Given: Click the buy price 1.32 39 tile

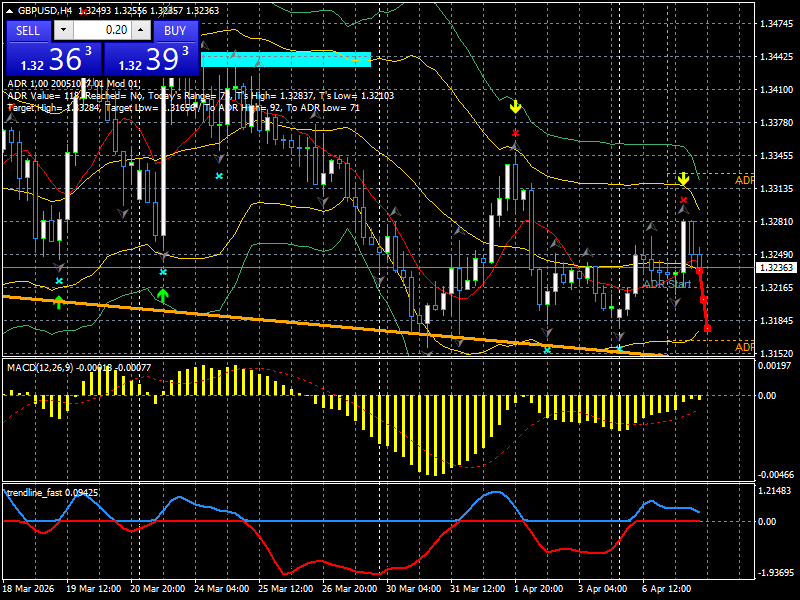Looking at the screenshot, I should (151, 59).
